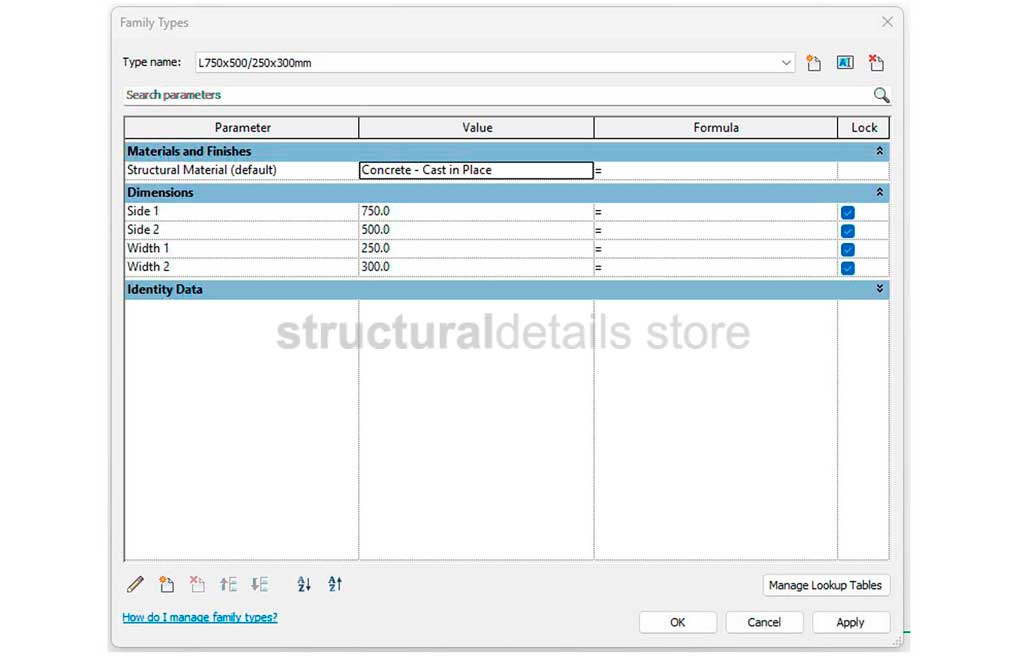1024x662 pixels.
Task: Click the New Parameter icon at bottom
Action: pyautogui.click(x=167, y=584)
